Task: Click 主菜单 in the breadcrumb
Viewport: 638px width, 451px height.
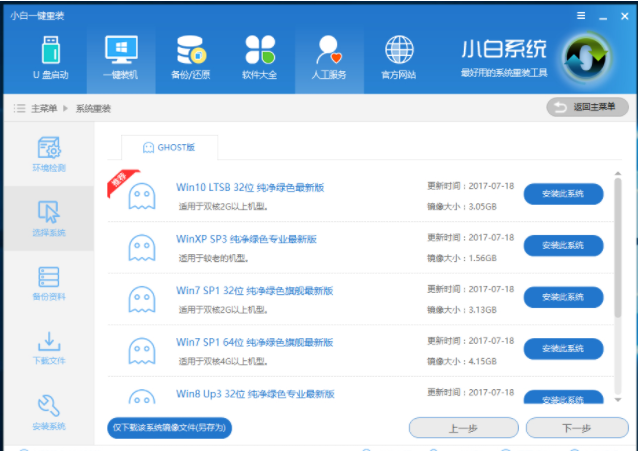Action: pos(44,108)
